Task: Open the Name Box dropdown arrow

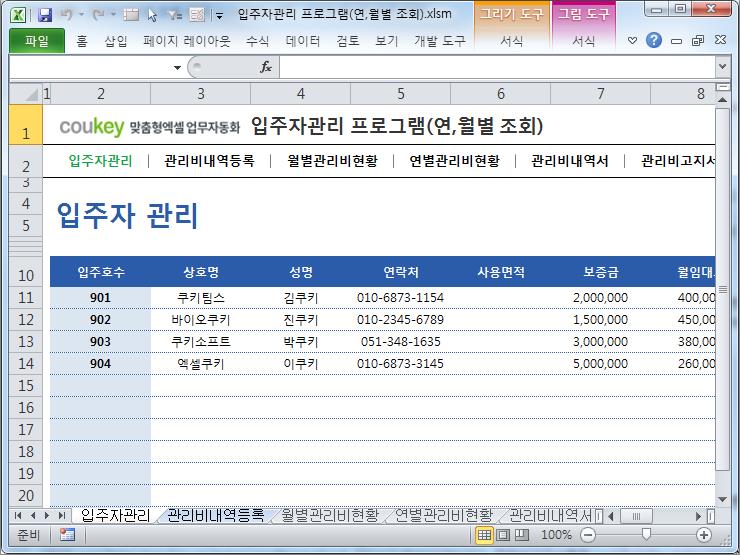Action: coord(177,67)
